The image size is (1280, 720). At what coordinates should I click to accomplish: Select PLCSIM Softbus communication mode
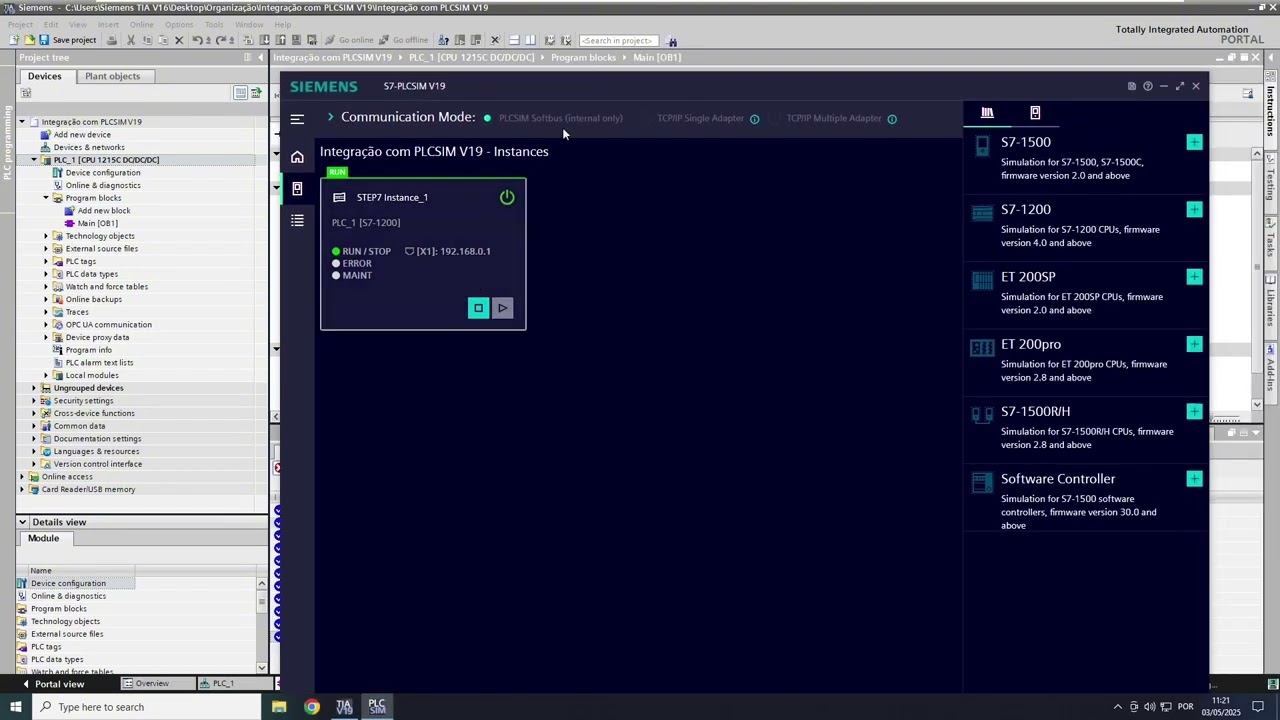560,118
